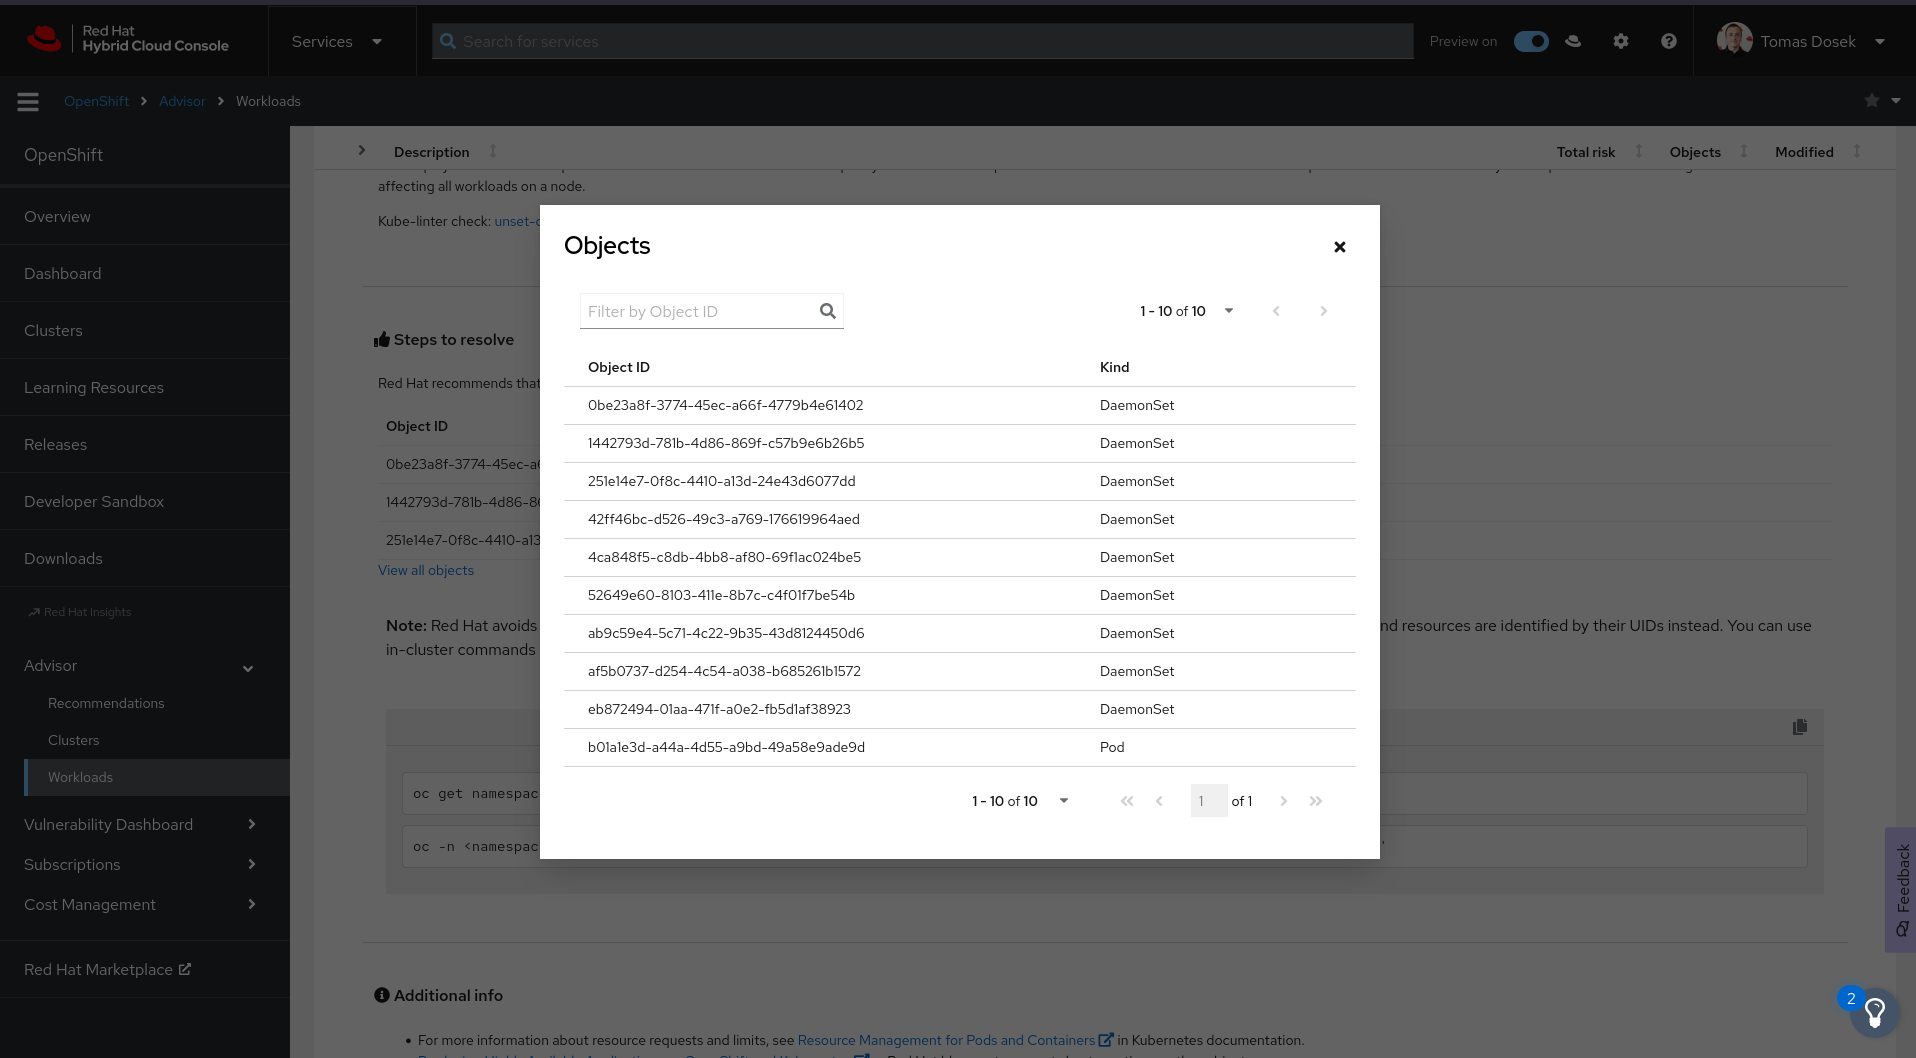
Task: Focus the Filter by Object ID field
Action: click(x=698, y=311)
